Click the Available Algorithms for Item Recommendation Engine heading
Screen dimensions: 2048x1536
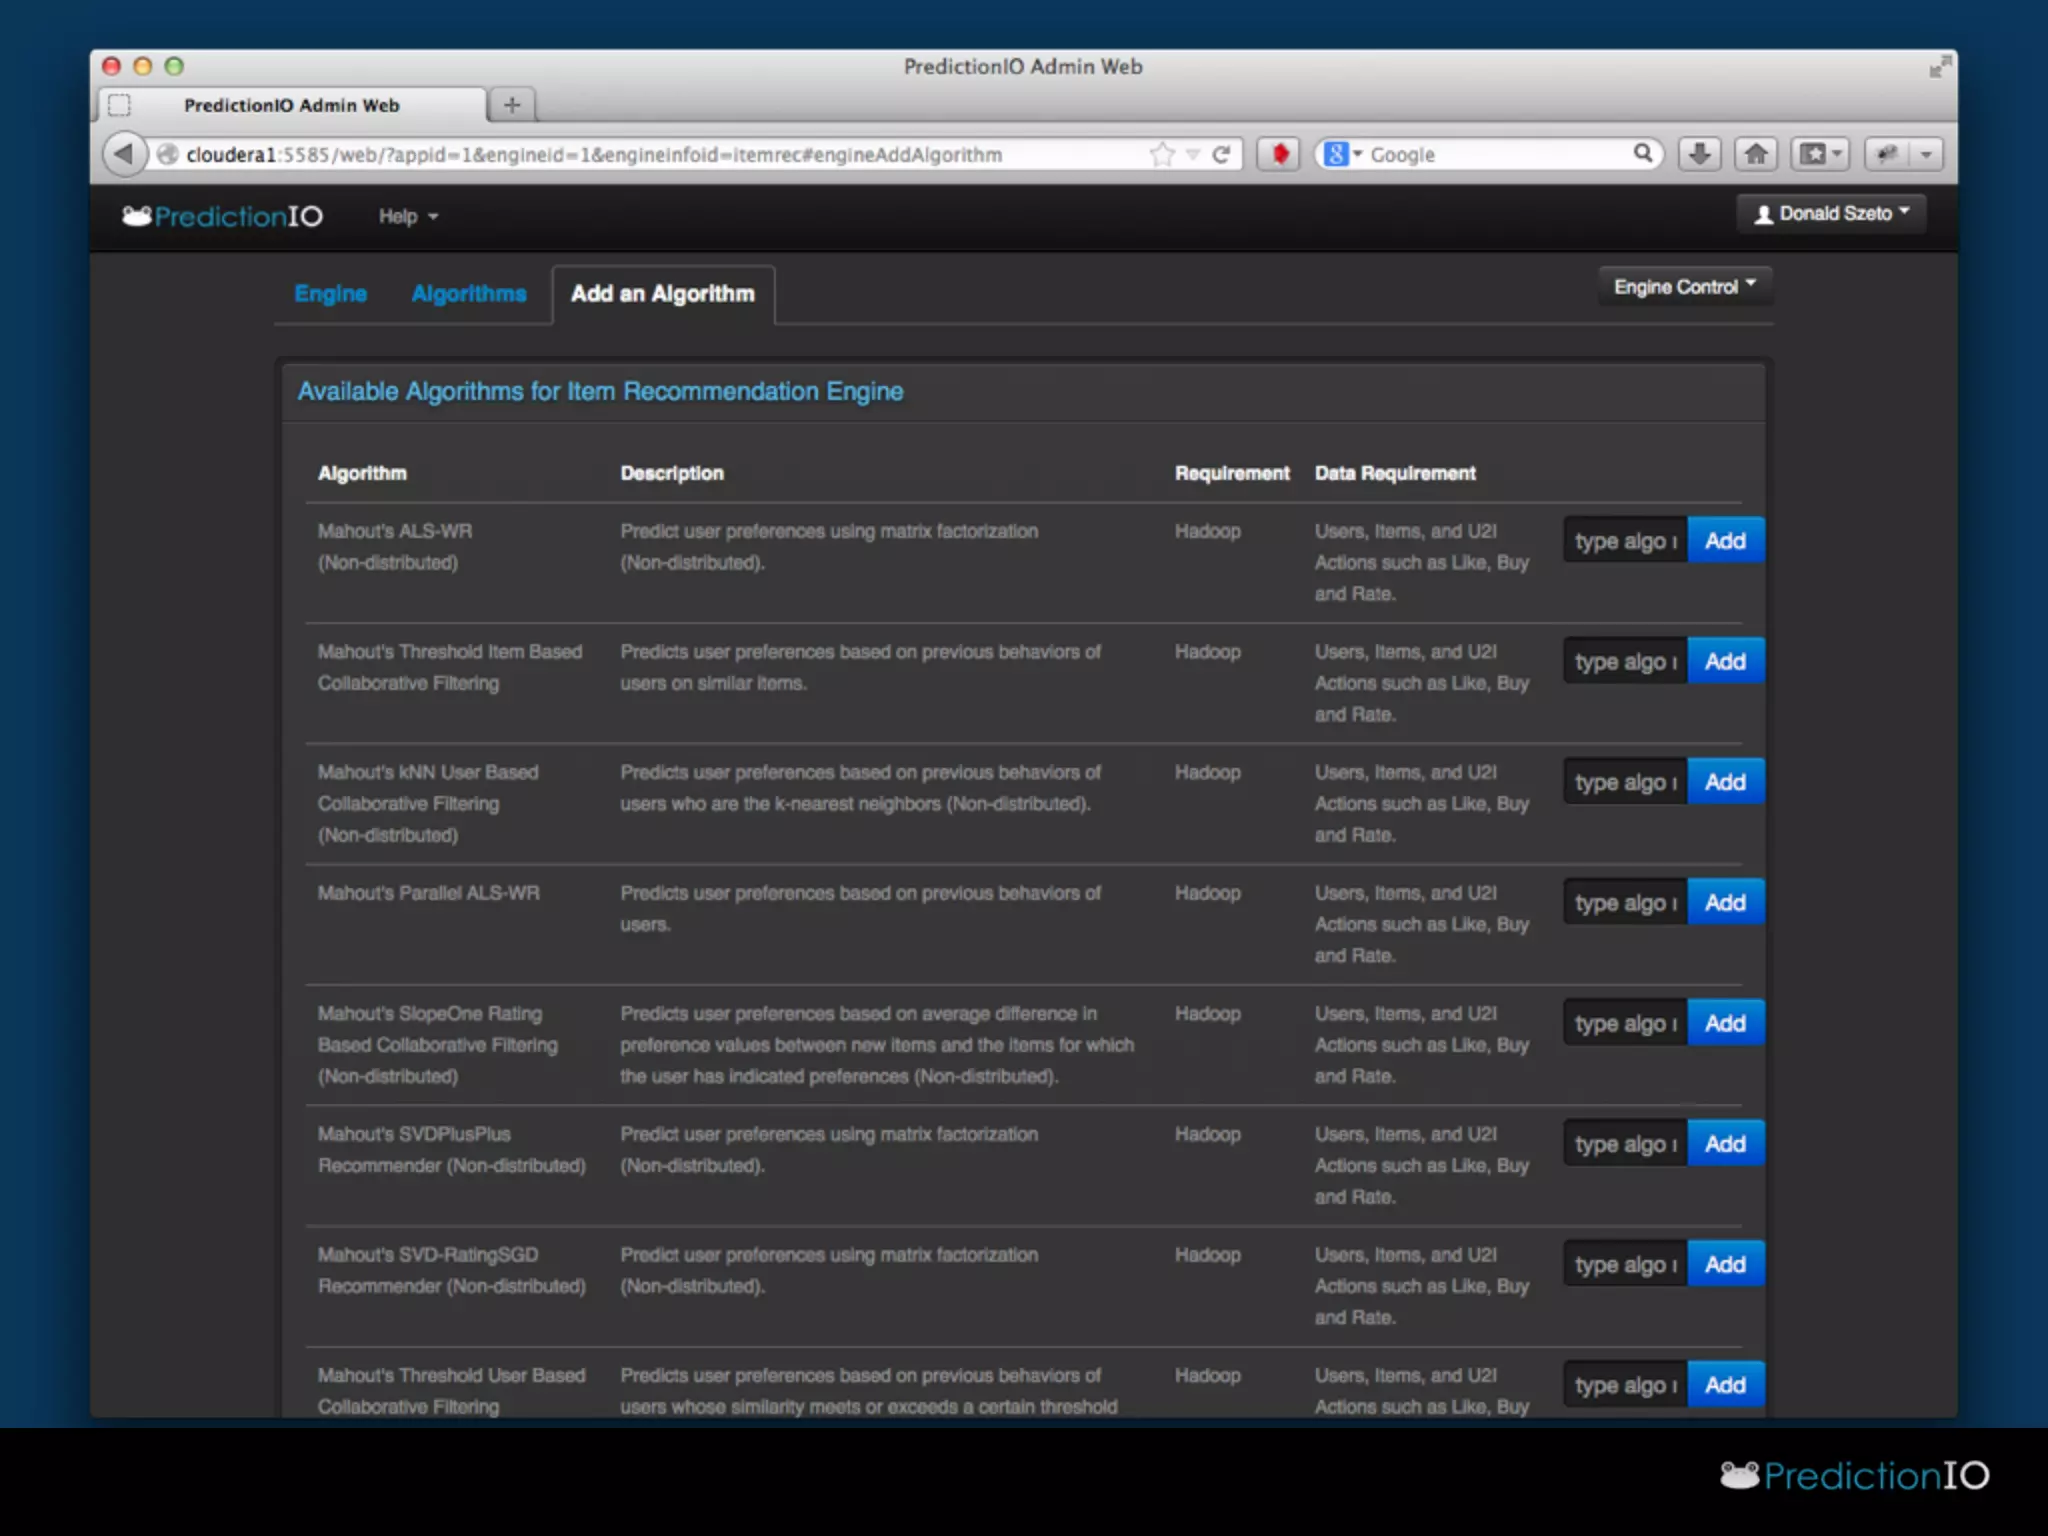point(600,391)
